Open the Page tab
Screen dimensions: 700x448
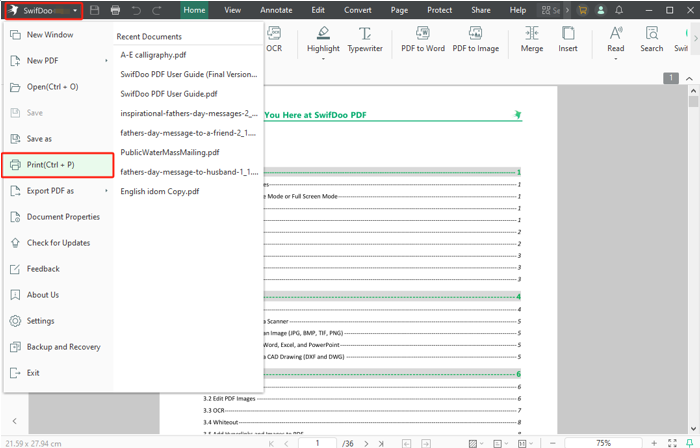(x=399, y=10)
